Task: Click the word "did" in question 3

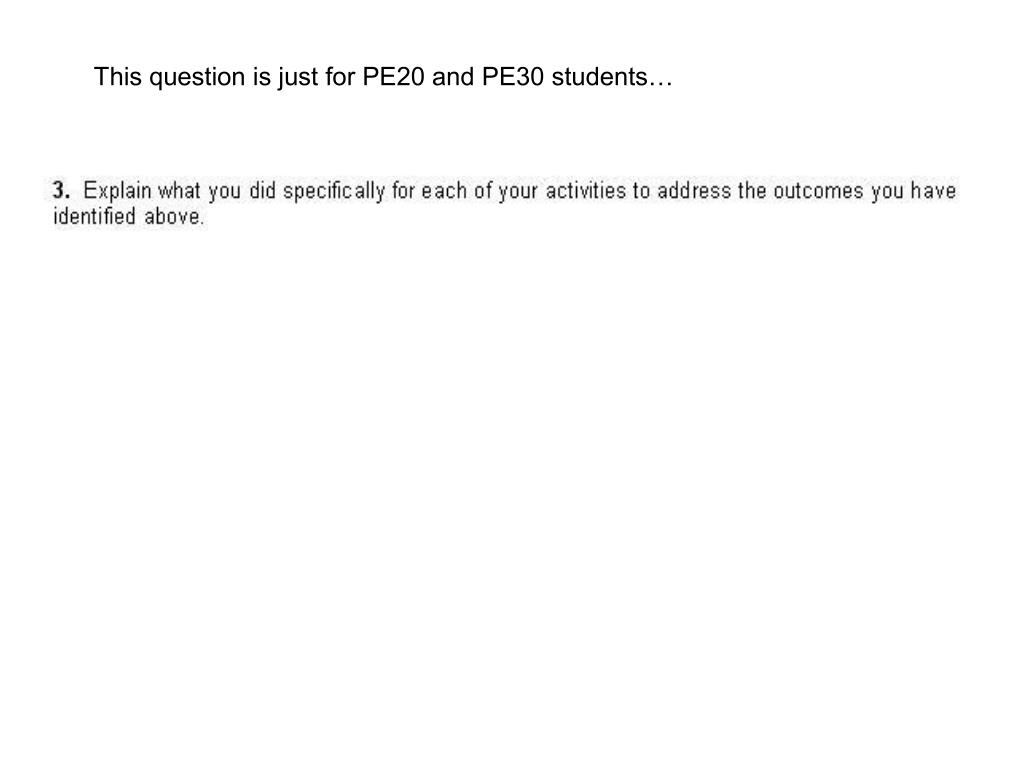Action: click(263, 191)
